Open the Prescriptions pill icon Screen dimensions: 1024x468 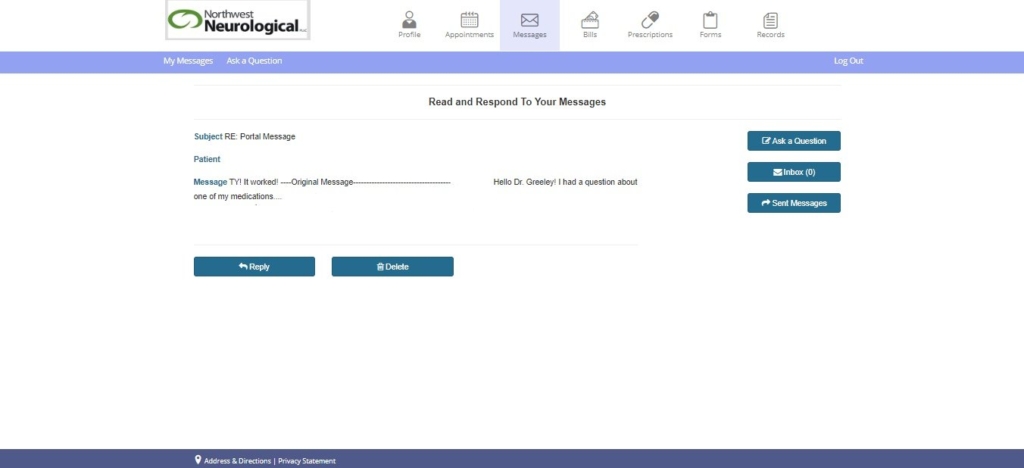click(650, 20)
